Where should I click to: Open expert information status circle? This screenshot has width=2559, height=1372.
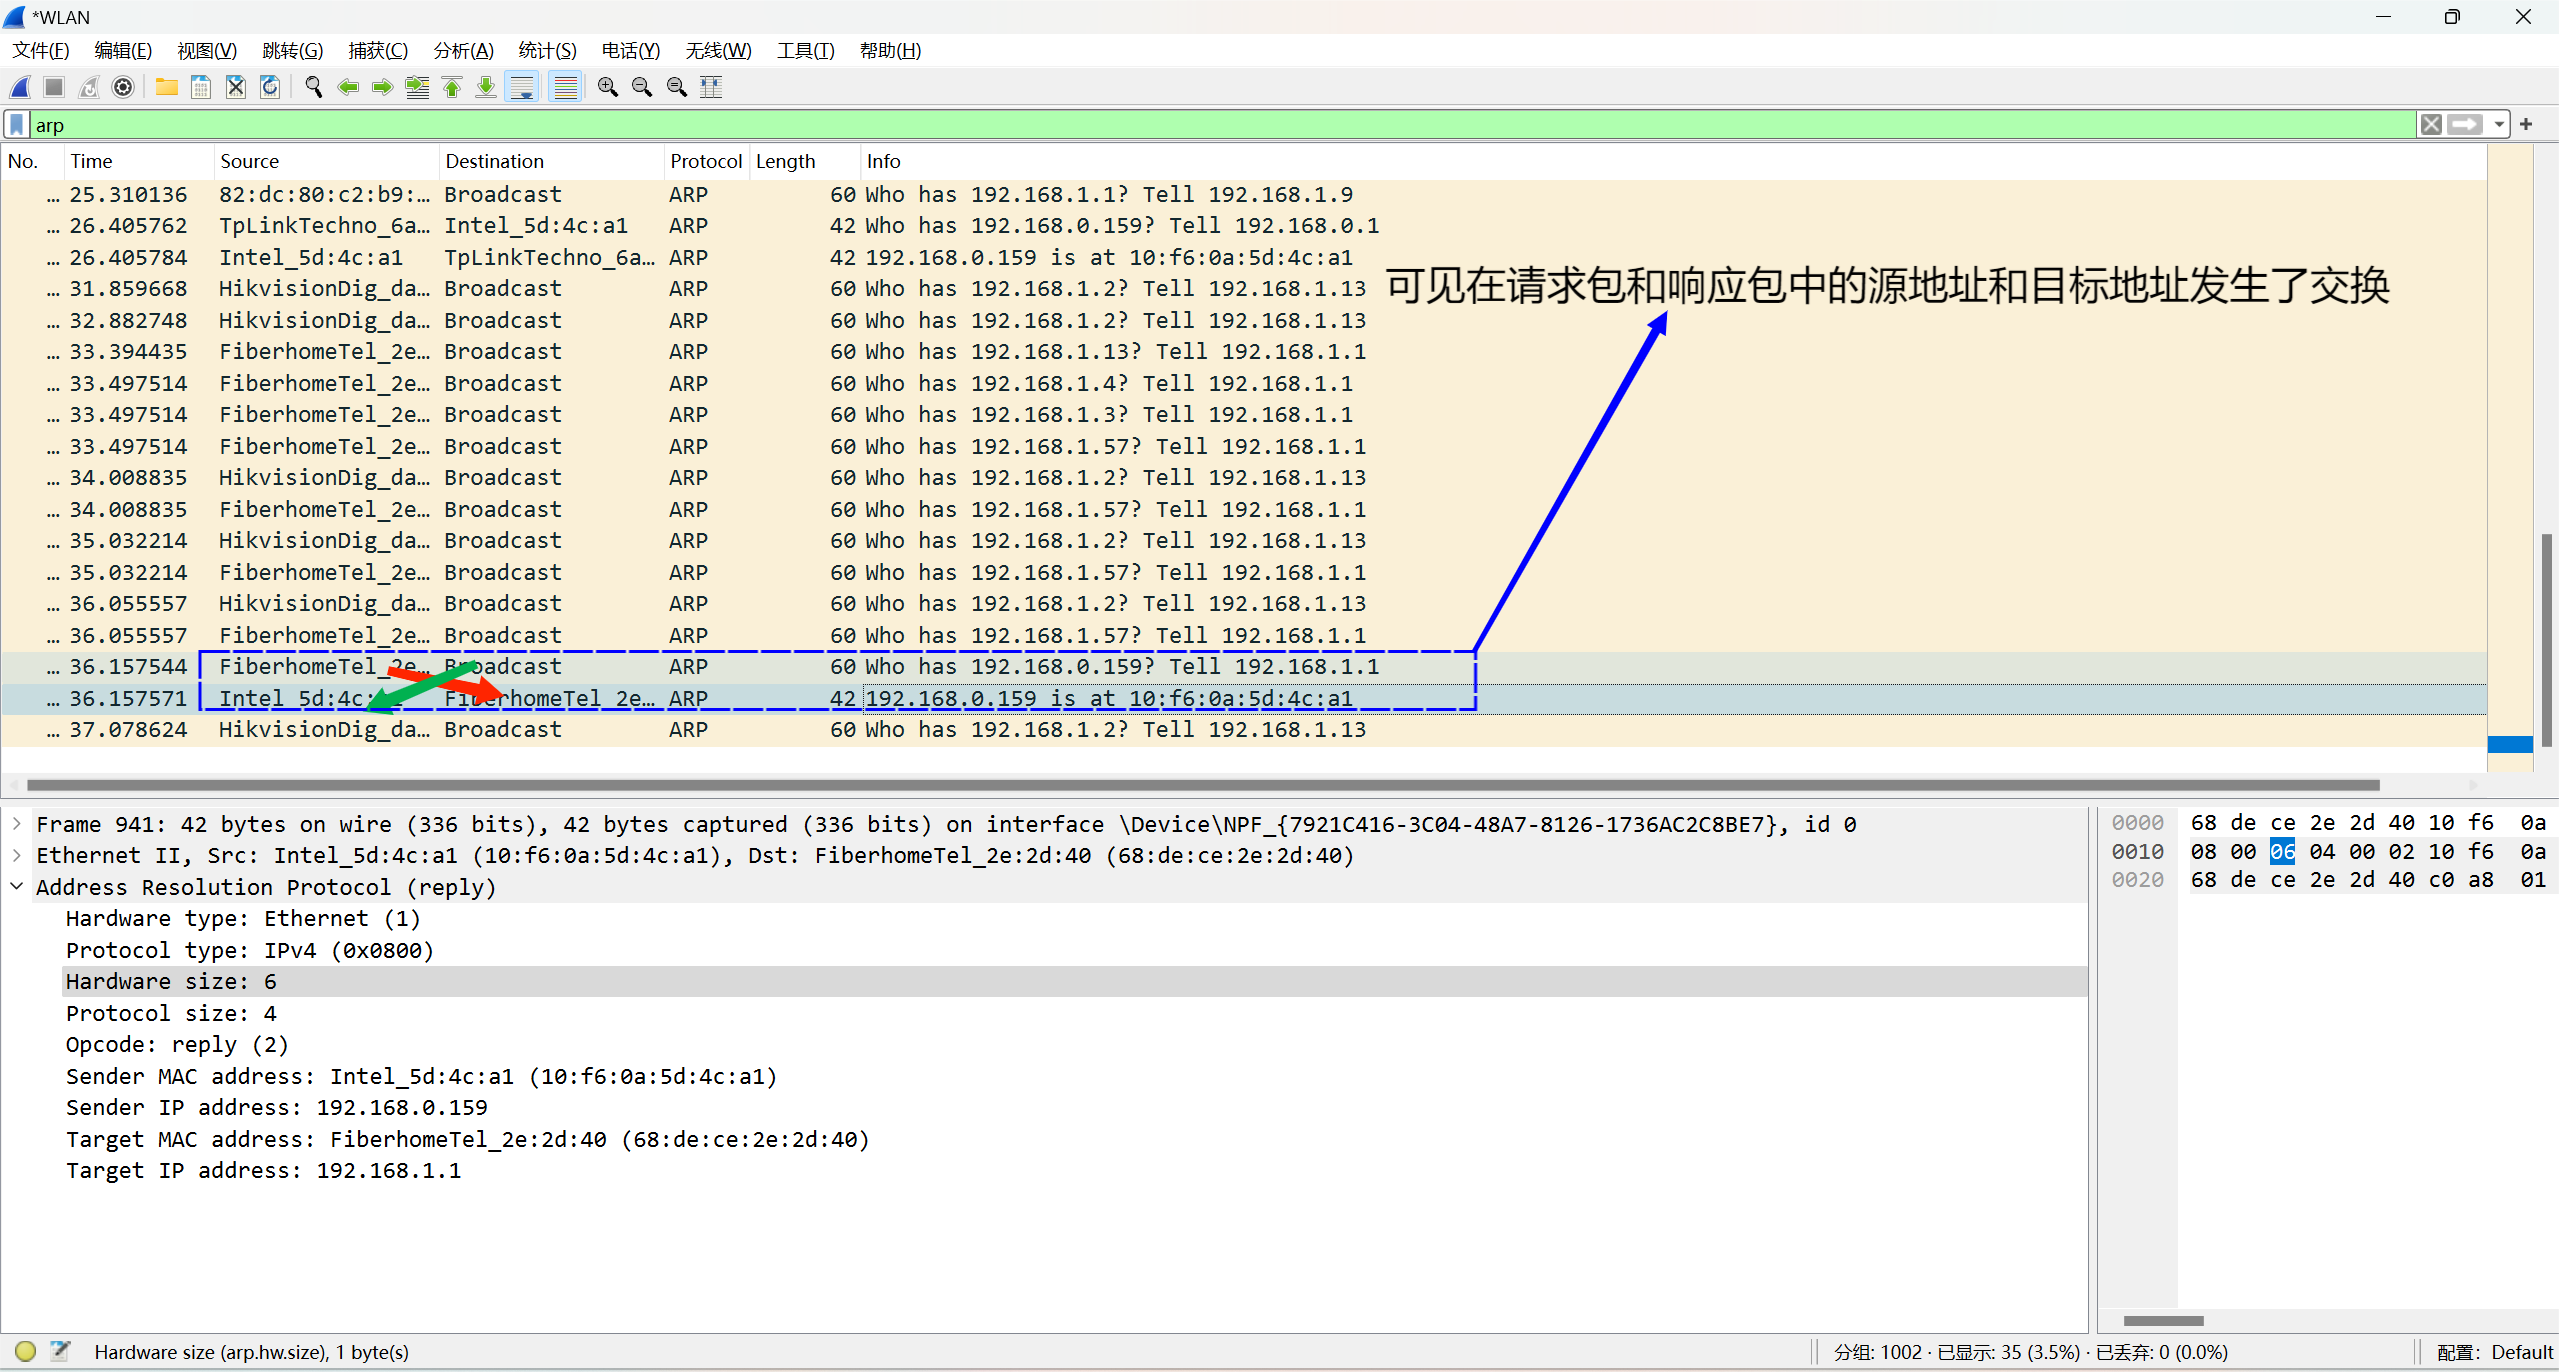[26, 1352]
